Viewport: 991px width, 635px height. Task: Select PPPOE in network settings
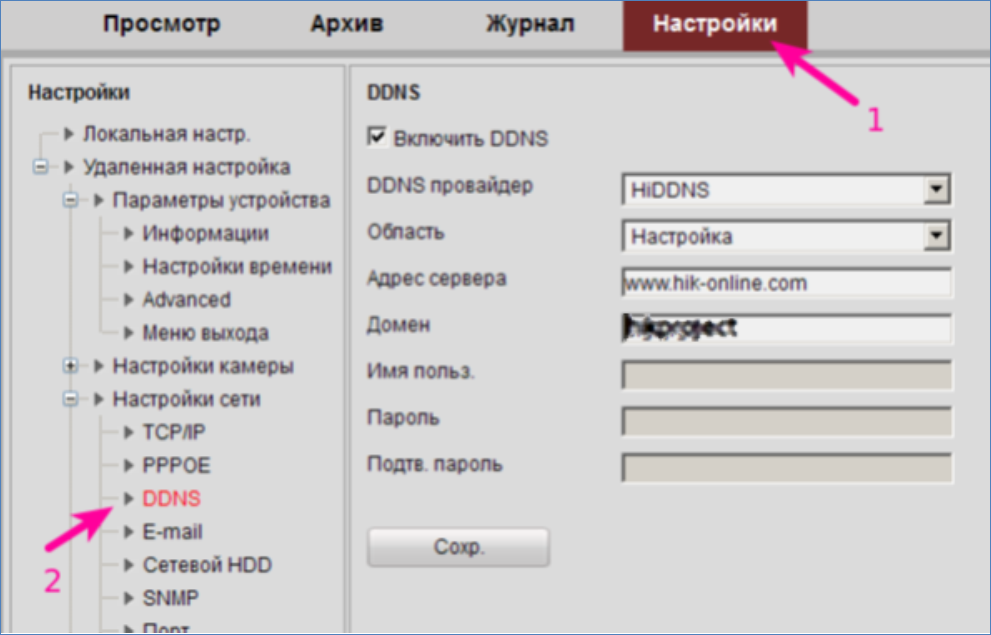point(176,465)
